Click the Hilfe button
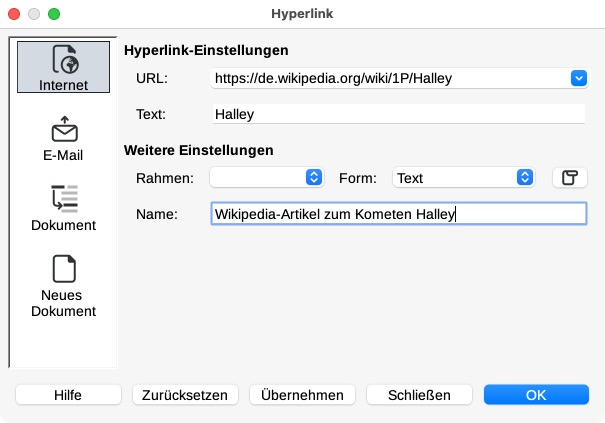Screen dimensions: 605x423 pyautogui.click(x=68, y=395)
